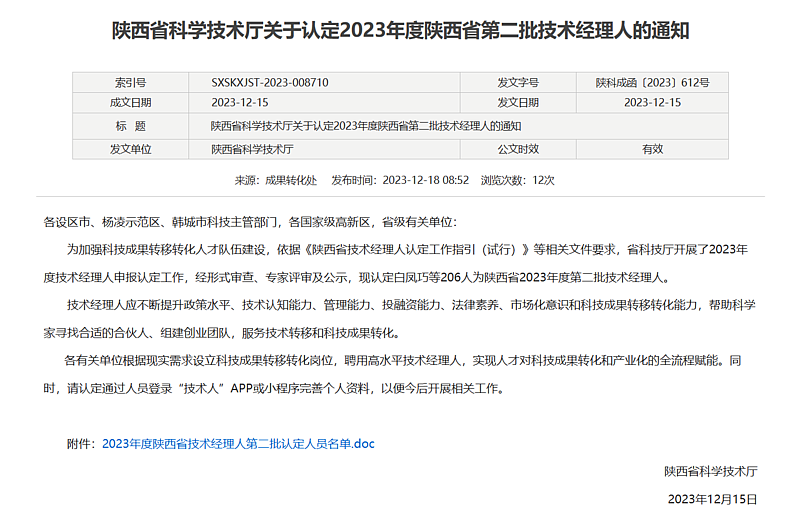Open the 2023年度陕西省技术经理人第二批认定人员名单.doc attachment
This screenshot has height=515, width=800.
click(238, 443)
